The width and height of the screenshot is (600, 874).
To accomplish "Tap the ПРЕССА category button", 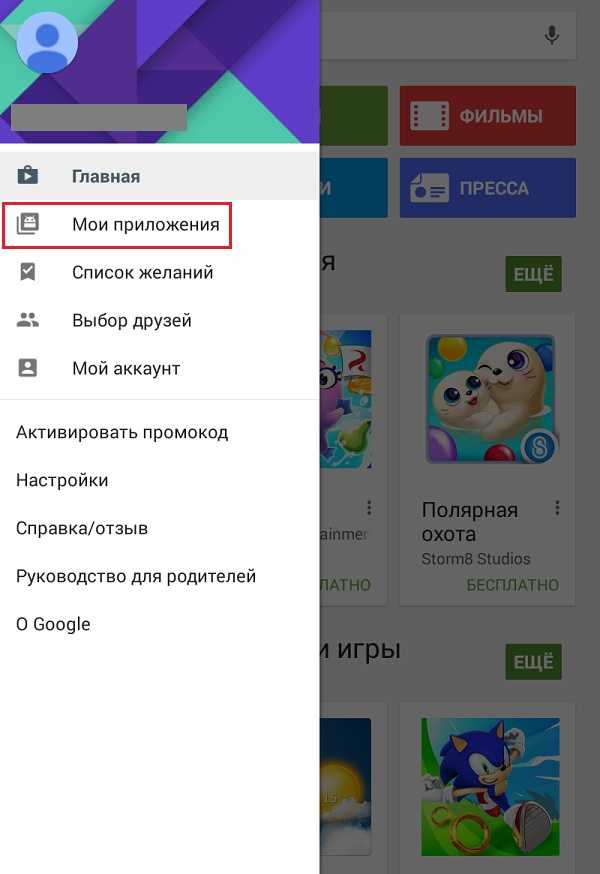I will point(488,188).
